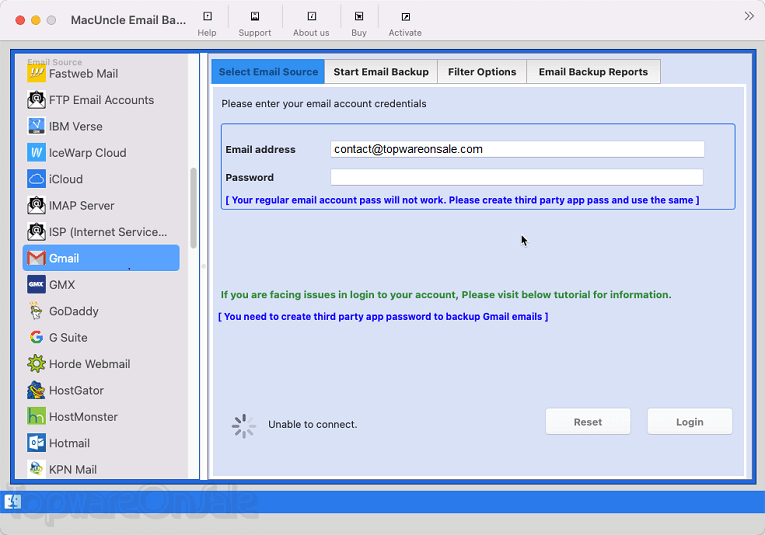Choose the GoDaddy icon
The width and height of the screenshot is (765, 535).
point(36,311)
